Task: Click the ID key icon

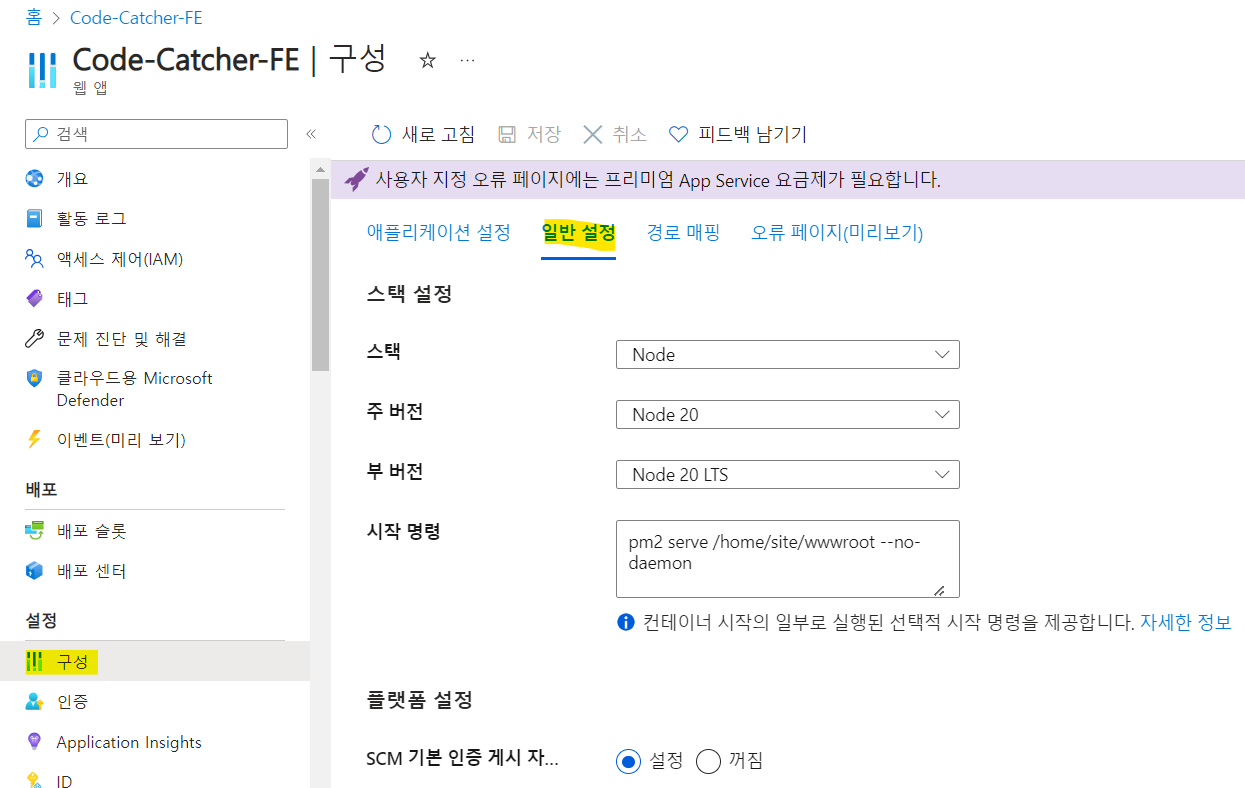Action: [x=35, y=780]
